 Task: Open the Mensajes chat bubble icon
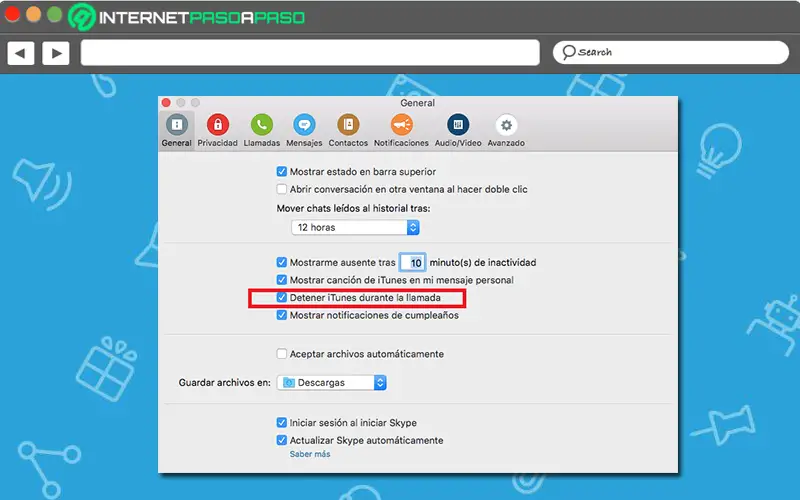pos(304,125)
